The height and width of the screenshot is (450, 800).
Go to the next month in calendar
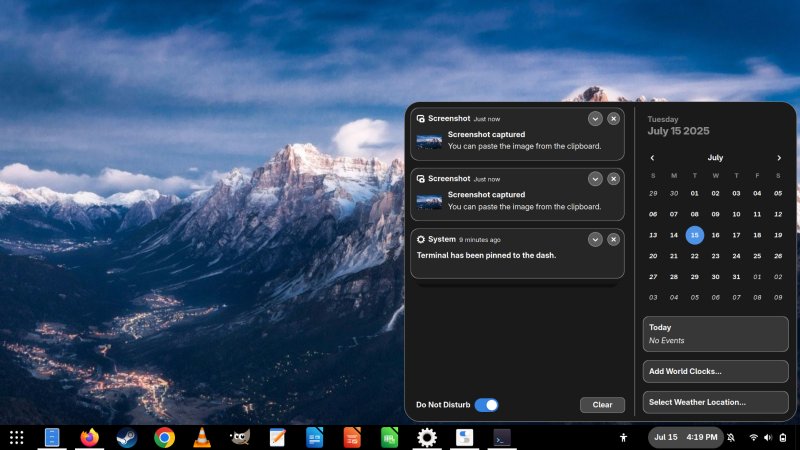[779, 158]
